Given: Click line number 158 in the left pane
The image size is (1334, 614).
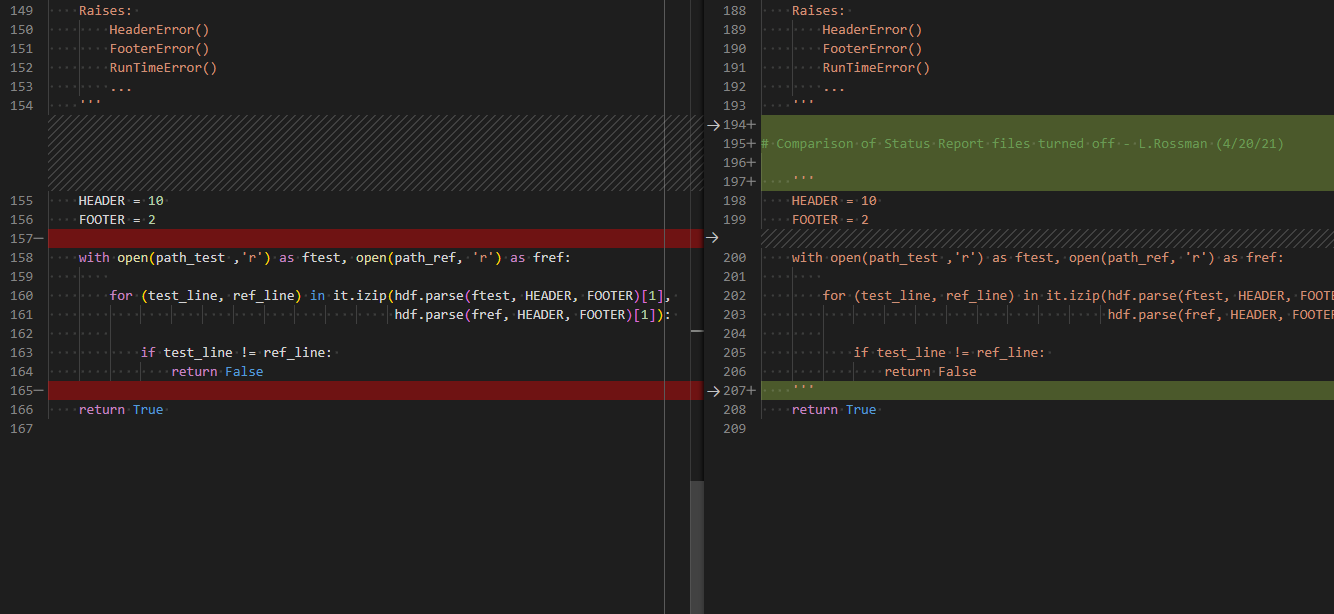Looking at the screenshot, I should click(x=21, y=258).
